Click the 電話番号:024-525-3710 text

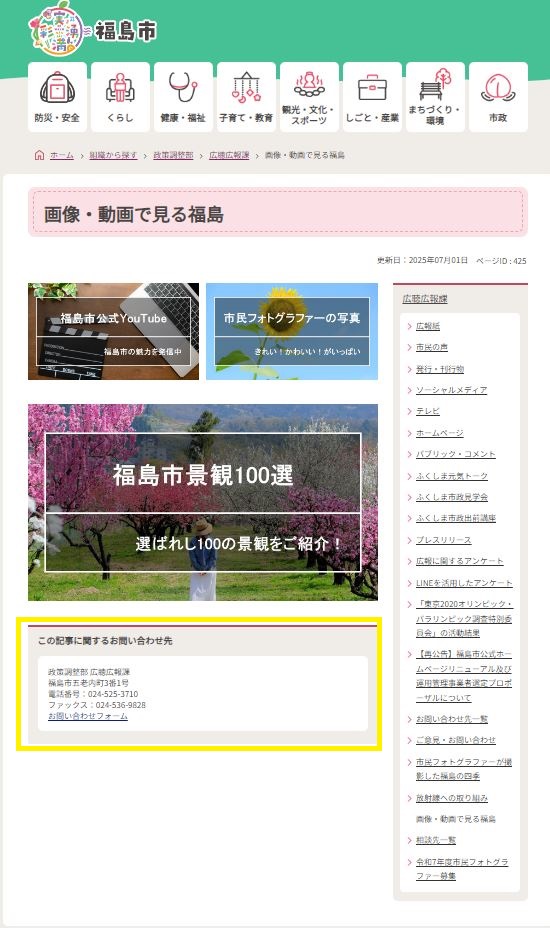coord(93,694)
